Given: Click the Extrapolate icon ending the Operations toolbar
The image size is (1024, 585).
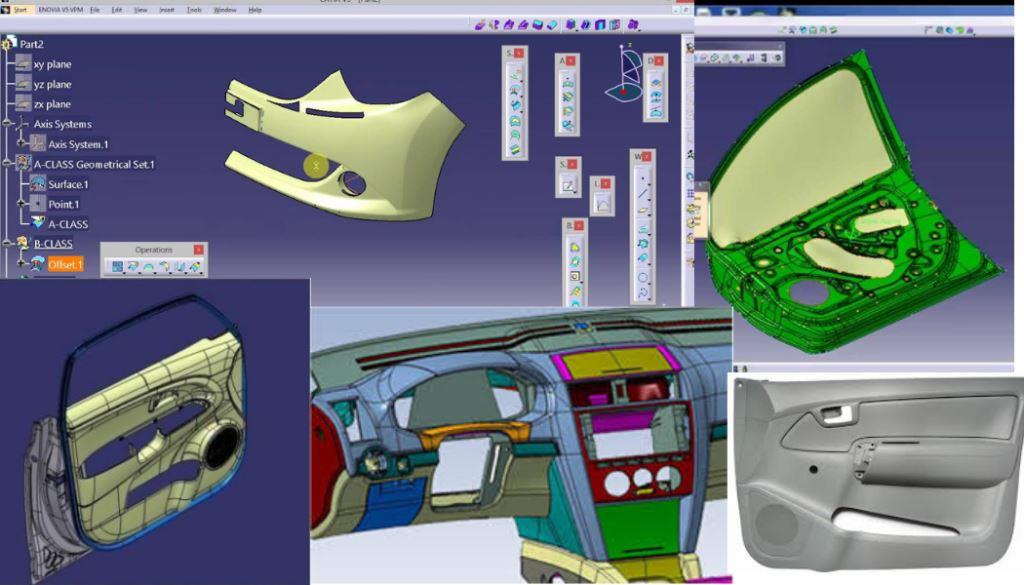Looking at the screenshot, I should 195,266.
